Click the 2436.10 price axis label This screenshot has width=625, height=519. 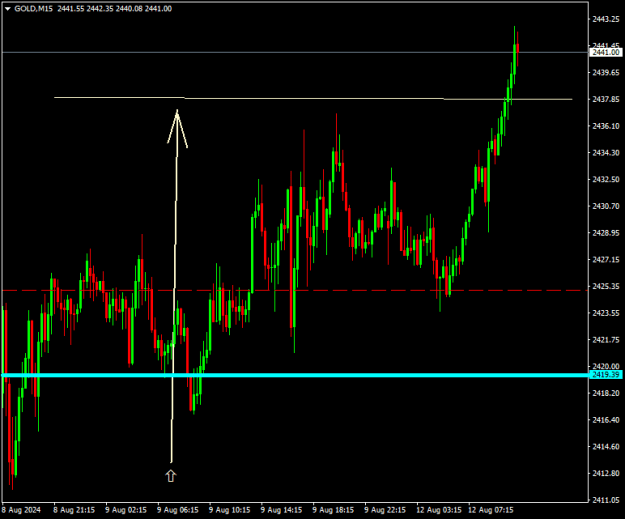coord(606,126)
